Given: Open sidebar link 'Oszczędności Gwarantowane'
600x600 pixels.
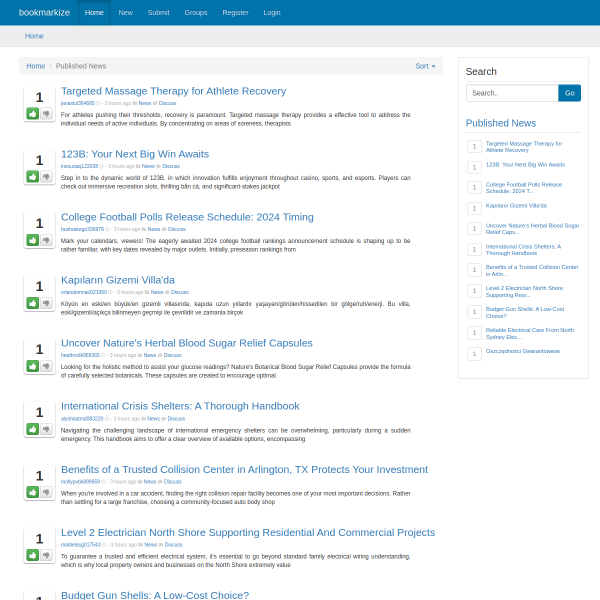Looking at the screenshot, I should pyautogui.click(x=522, y=351).
